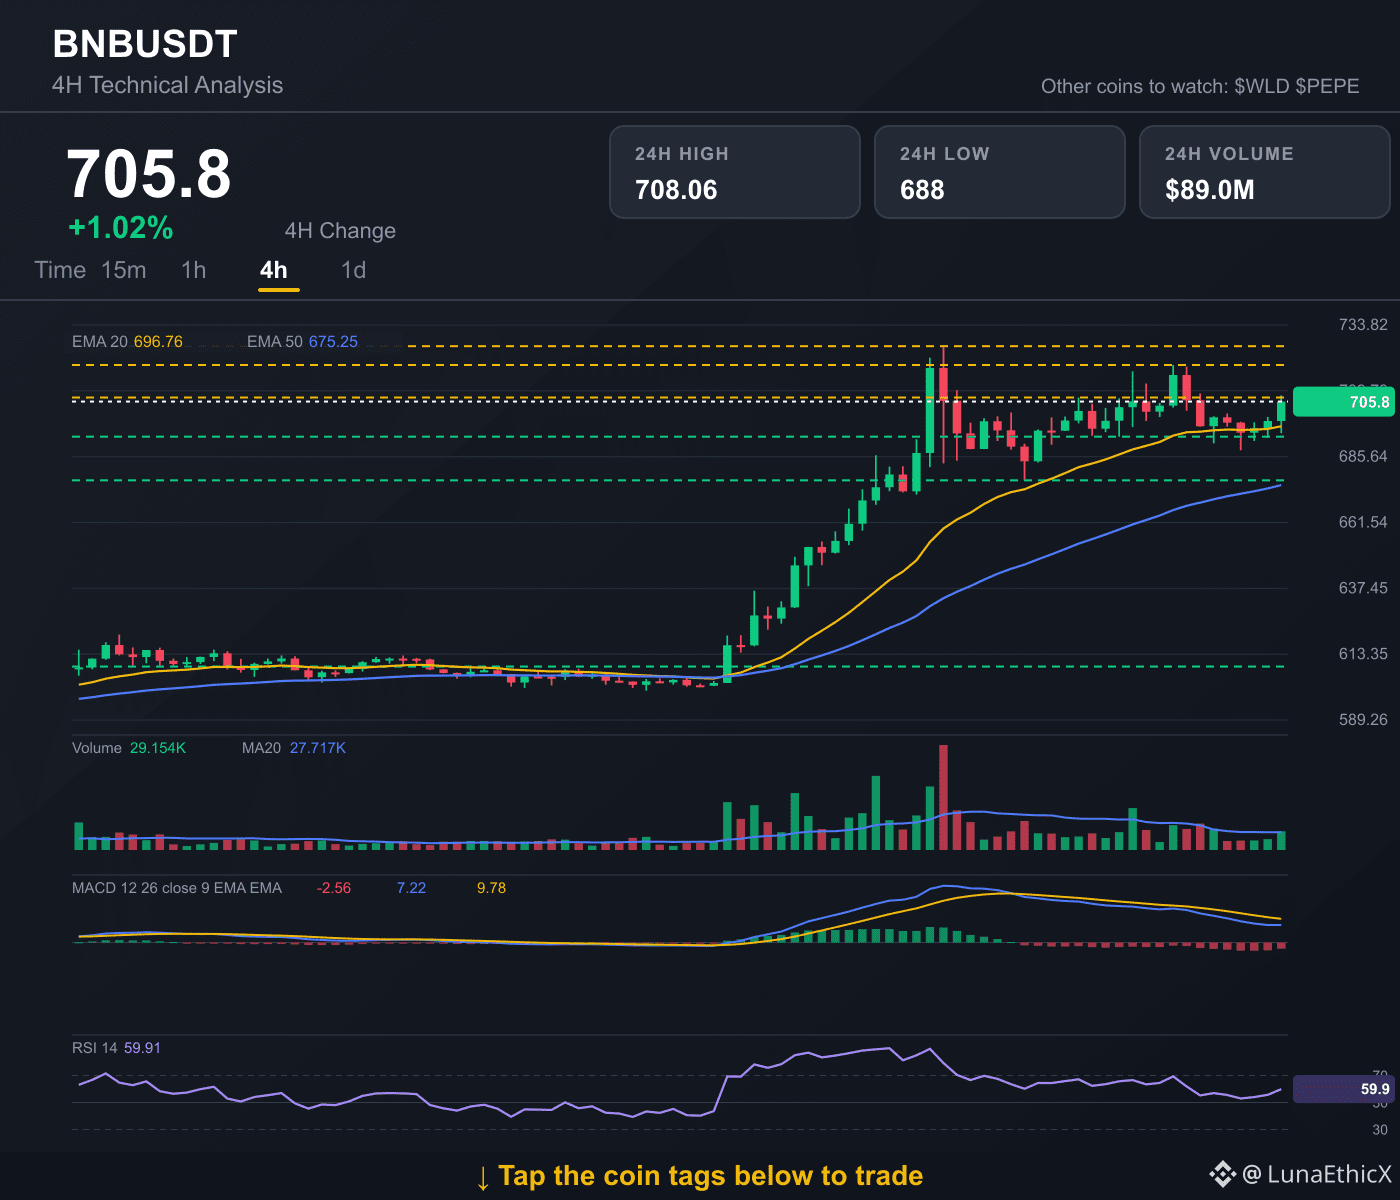Click the MACD signal value 9.78
1400x1200 pixels.
[491, 888]
